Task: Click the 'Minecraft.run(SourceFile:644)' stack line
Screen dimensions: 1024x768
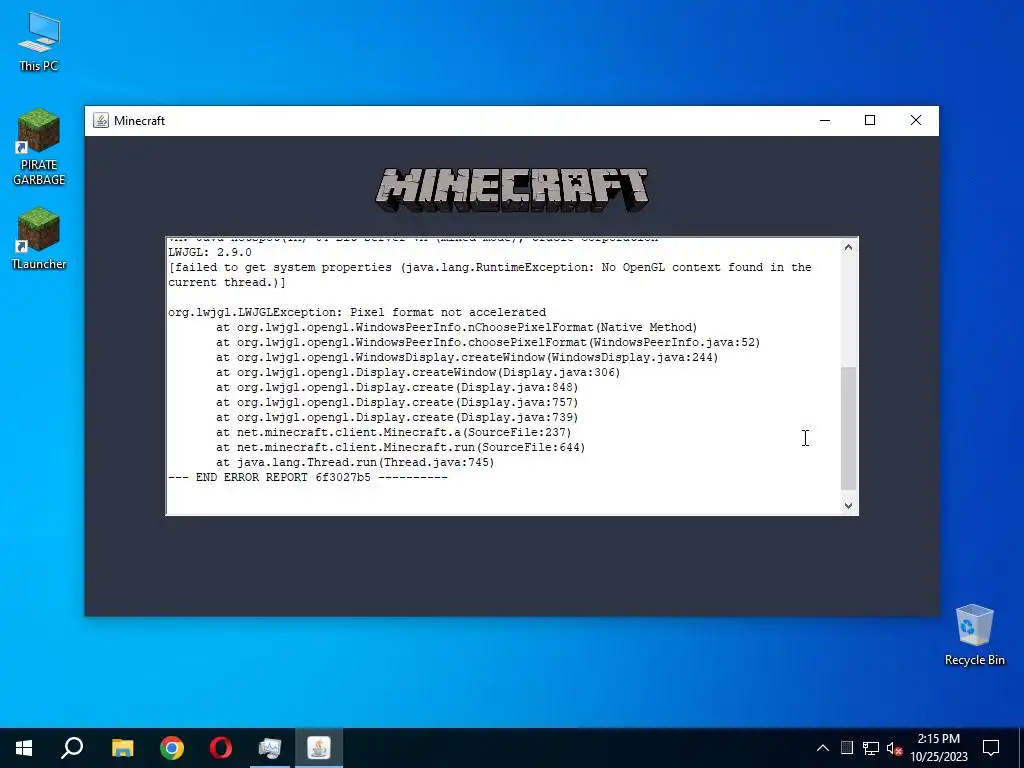Action: point(400,447)
